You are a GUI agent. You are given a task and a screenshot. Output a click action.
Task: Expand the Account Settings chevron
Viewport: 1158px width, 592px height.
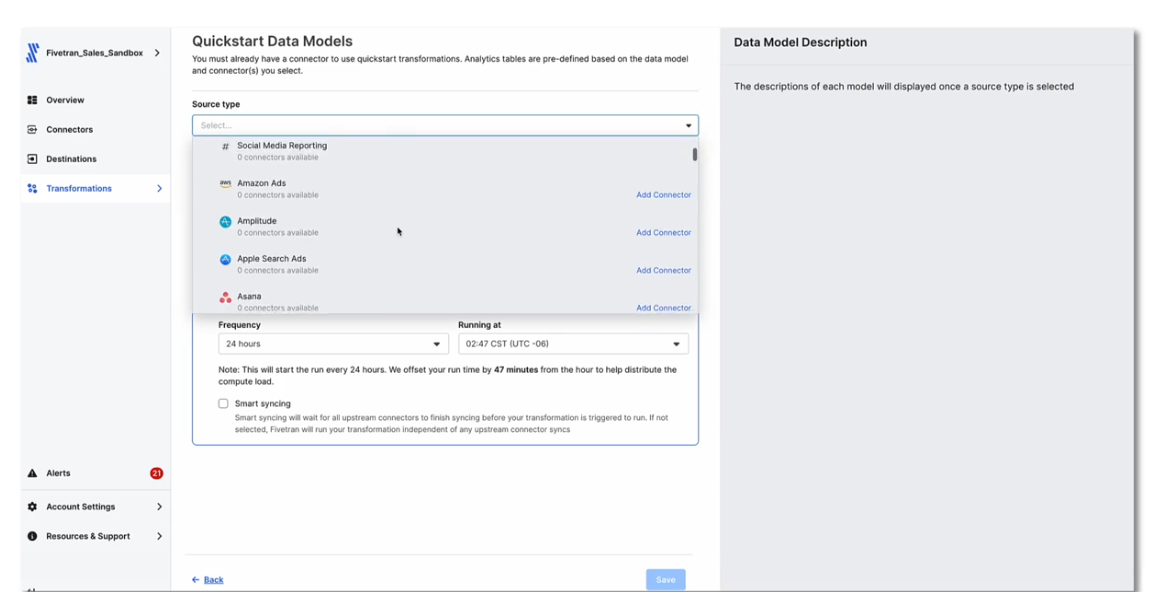coord(160,506)
